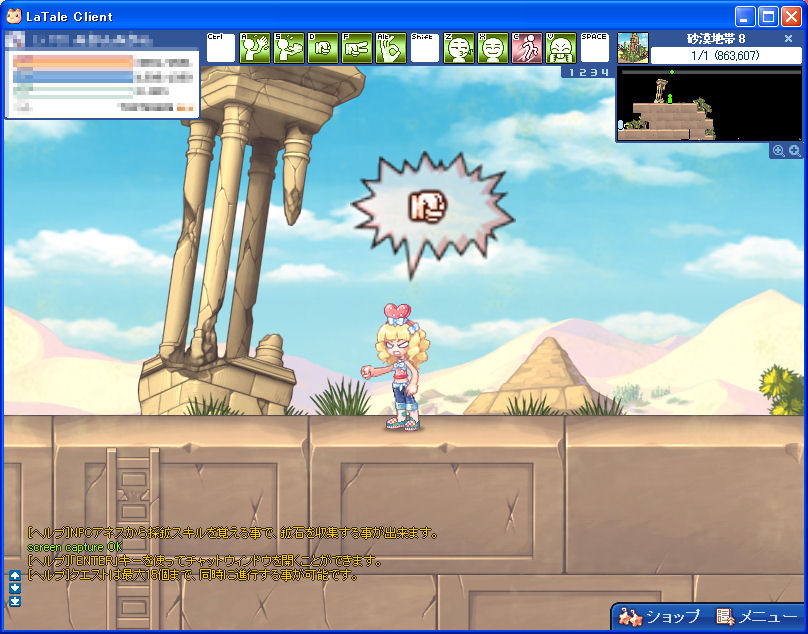The width and height of the screenshot is (808, 634).
Task: Use the emote in hotkey slot S
Action: [289, 48]
